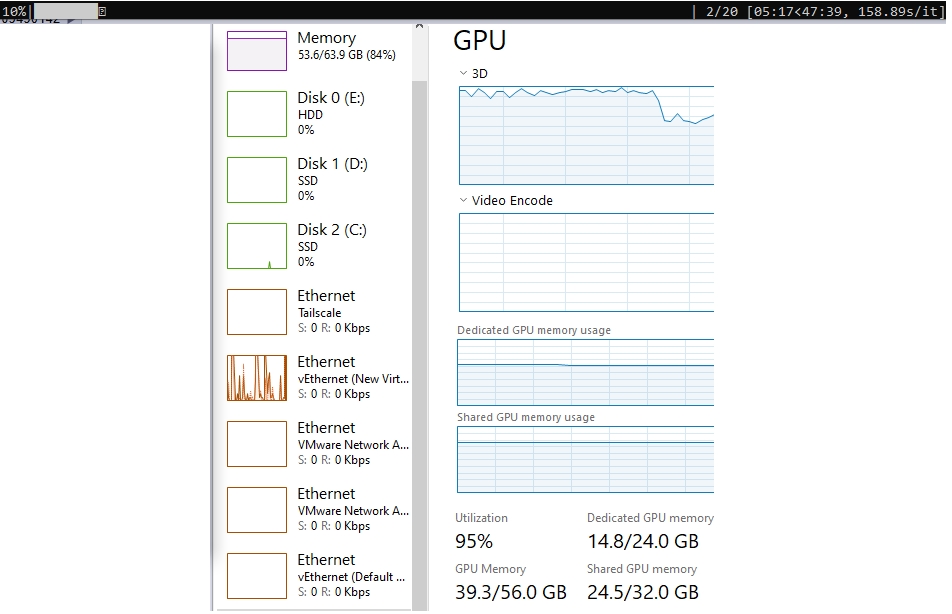This screenshot has width=952, height=614.
Task: Click the sidebar scroll up arrow
Action: (x=419, y=27)
